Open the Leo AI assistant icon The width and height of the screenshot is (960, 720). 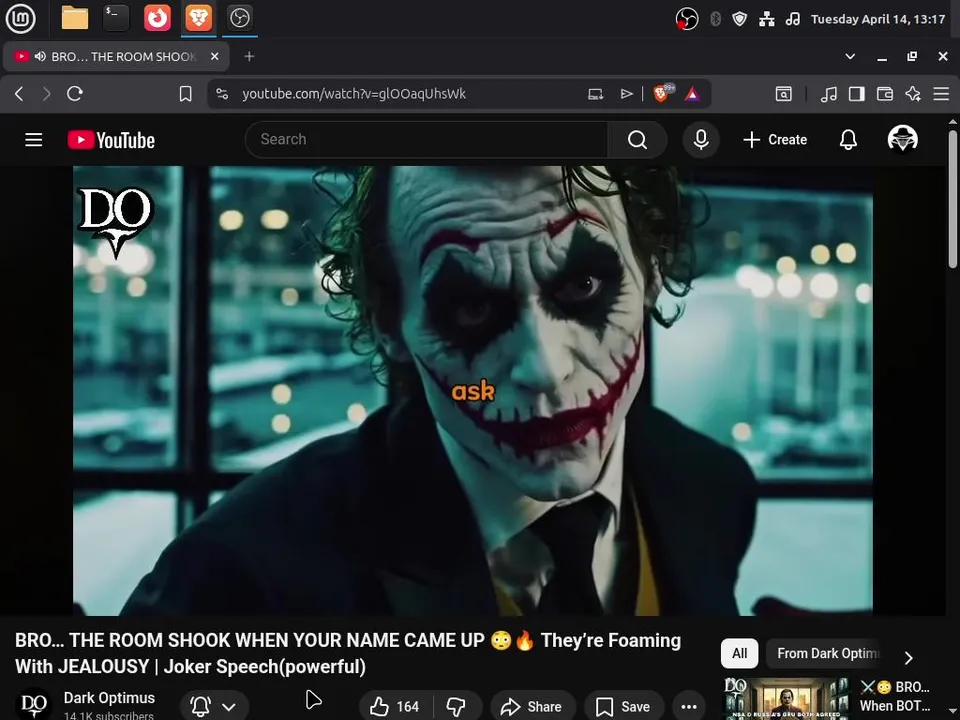coord(913,94)
